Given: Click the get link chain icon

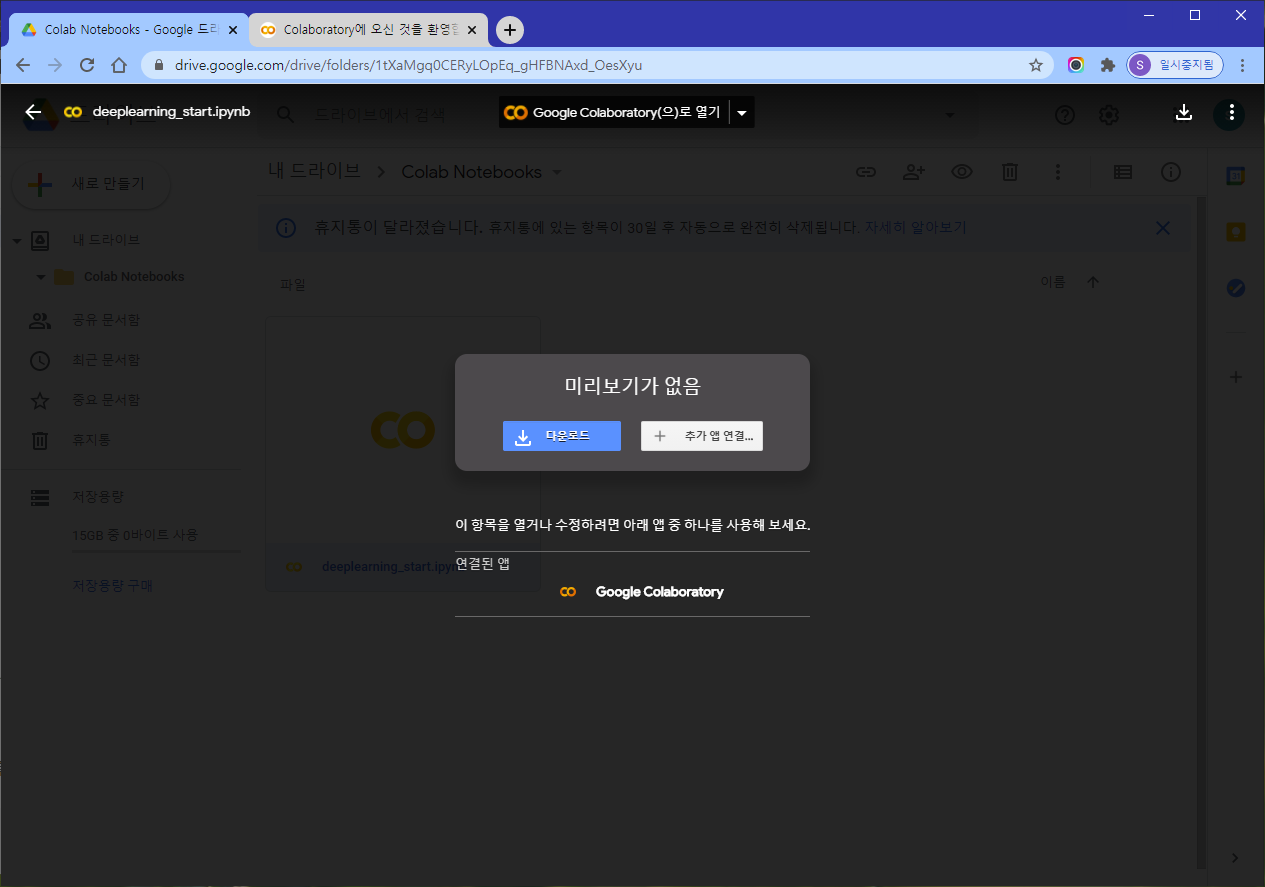Looking at the screenshot, I should pyautogui.click(x=866, y=172).
